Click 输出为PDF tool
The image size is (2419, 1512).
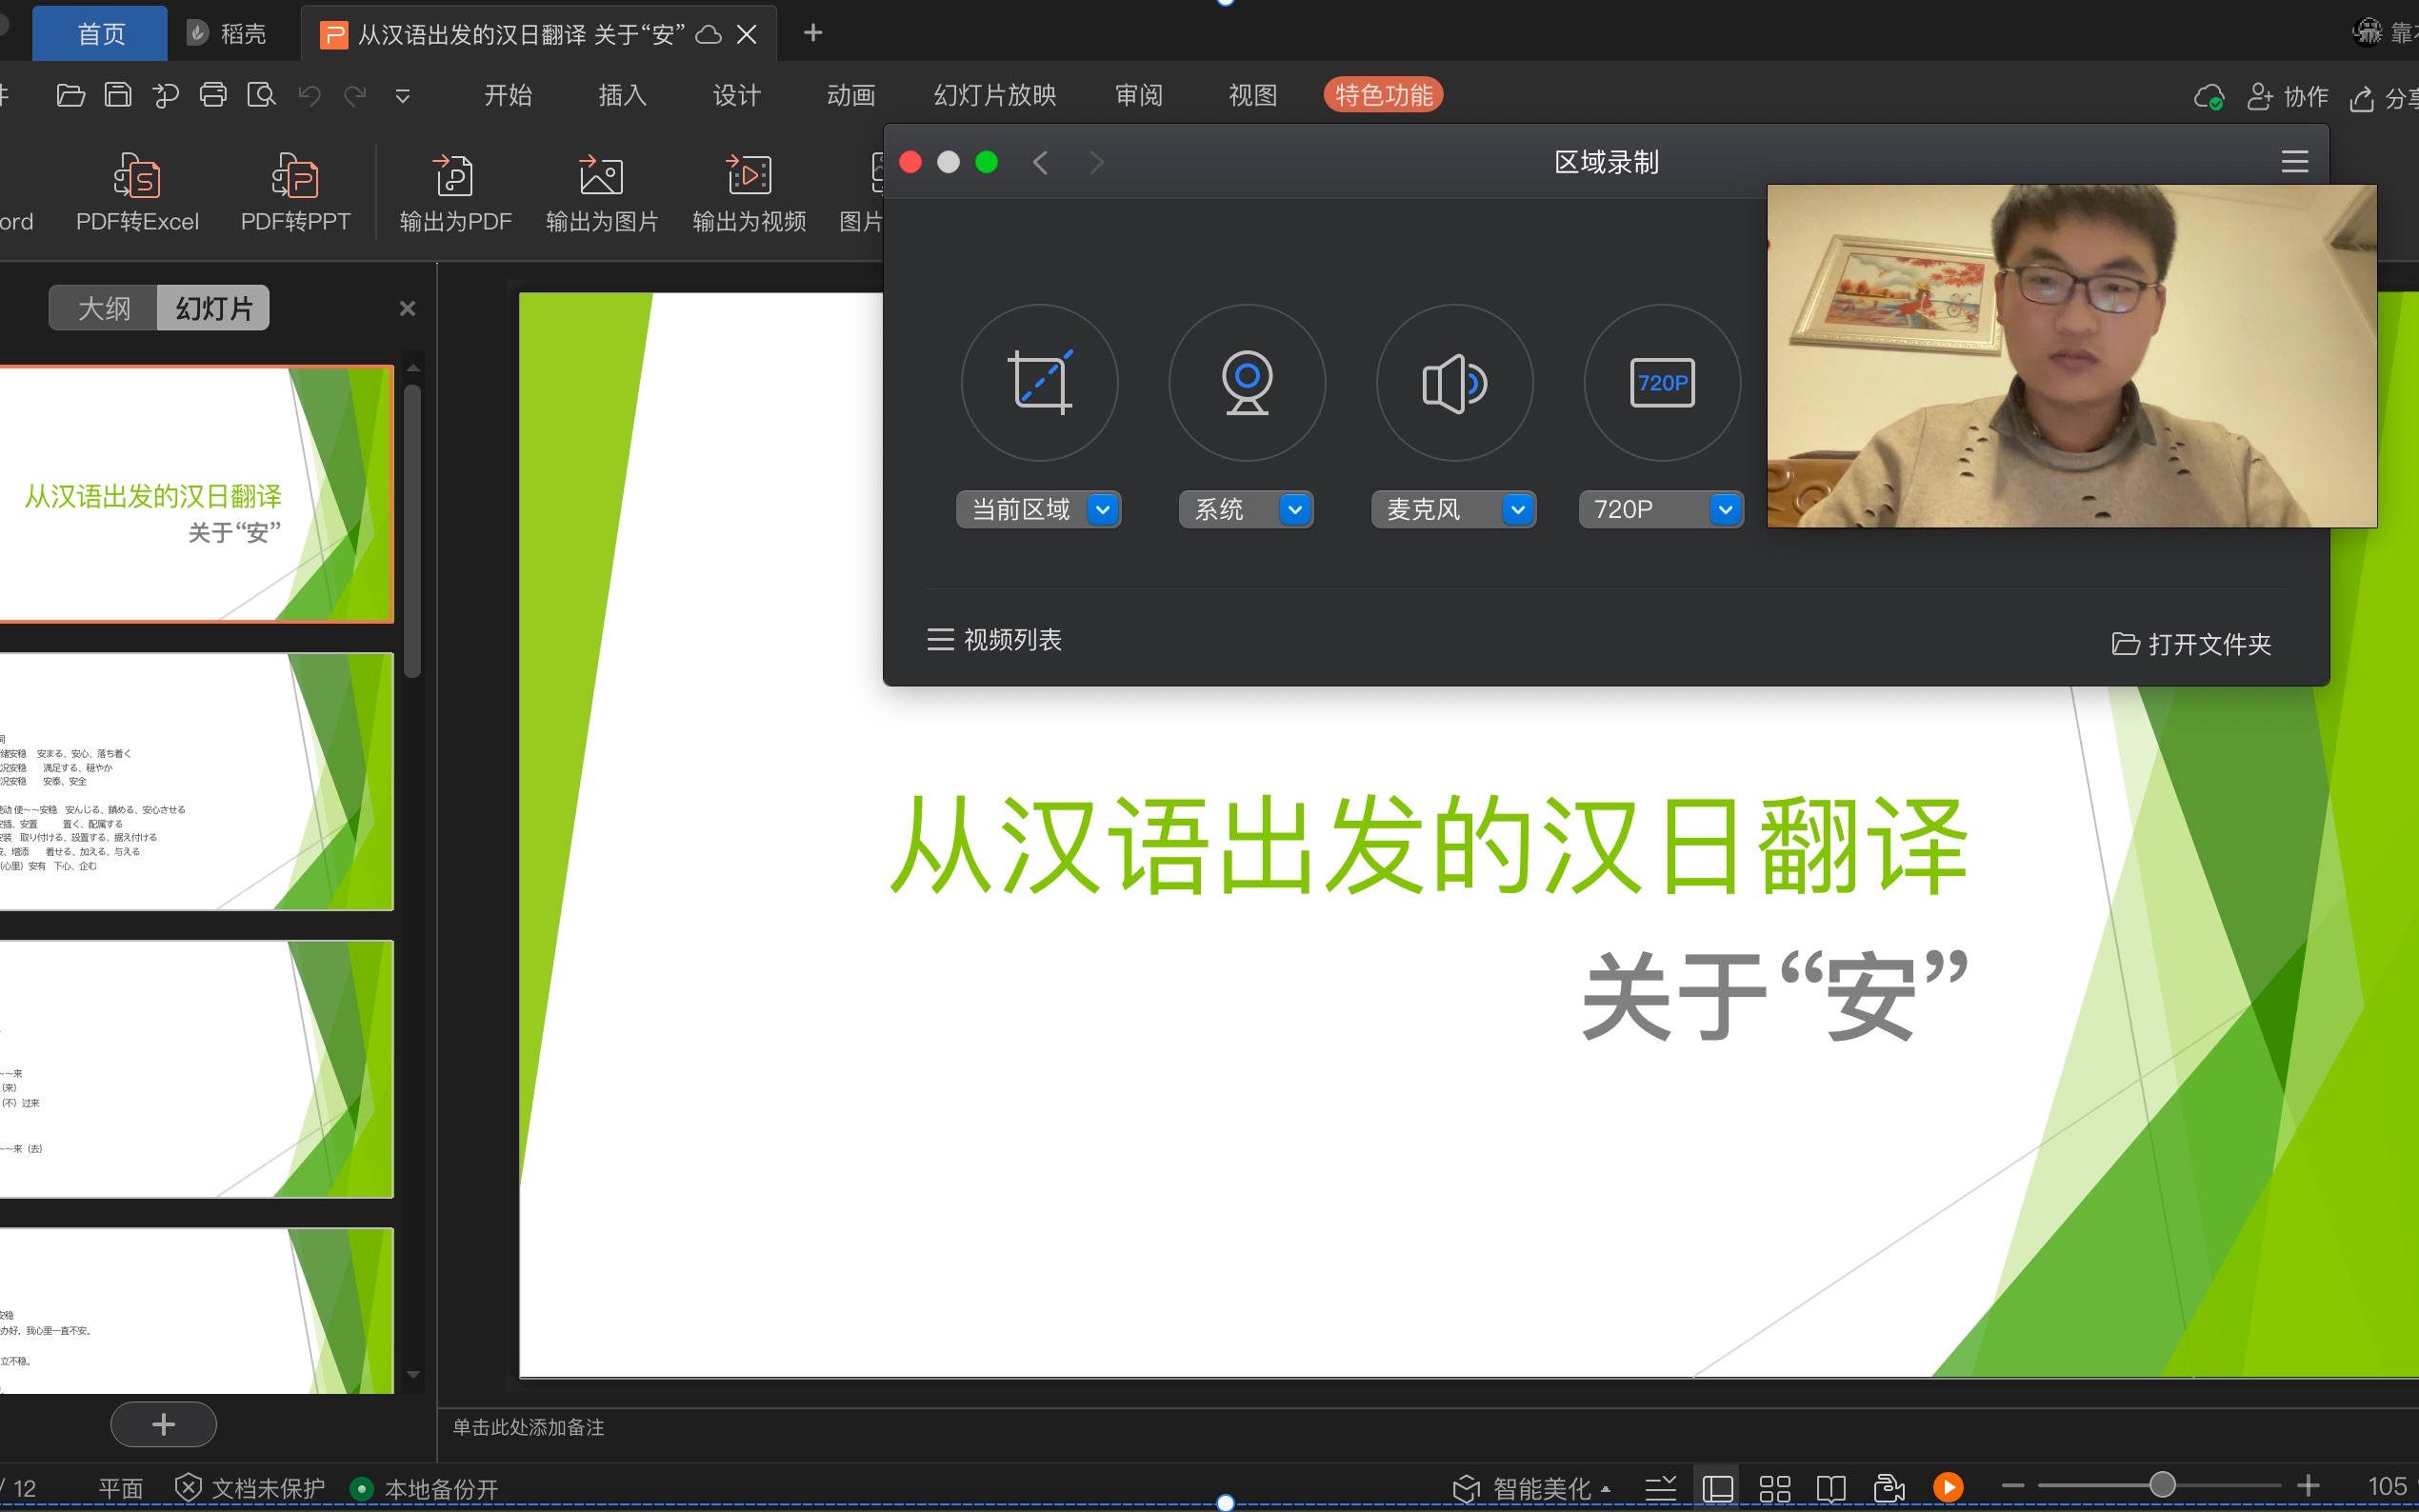(455, 193)
